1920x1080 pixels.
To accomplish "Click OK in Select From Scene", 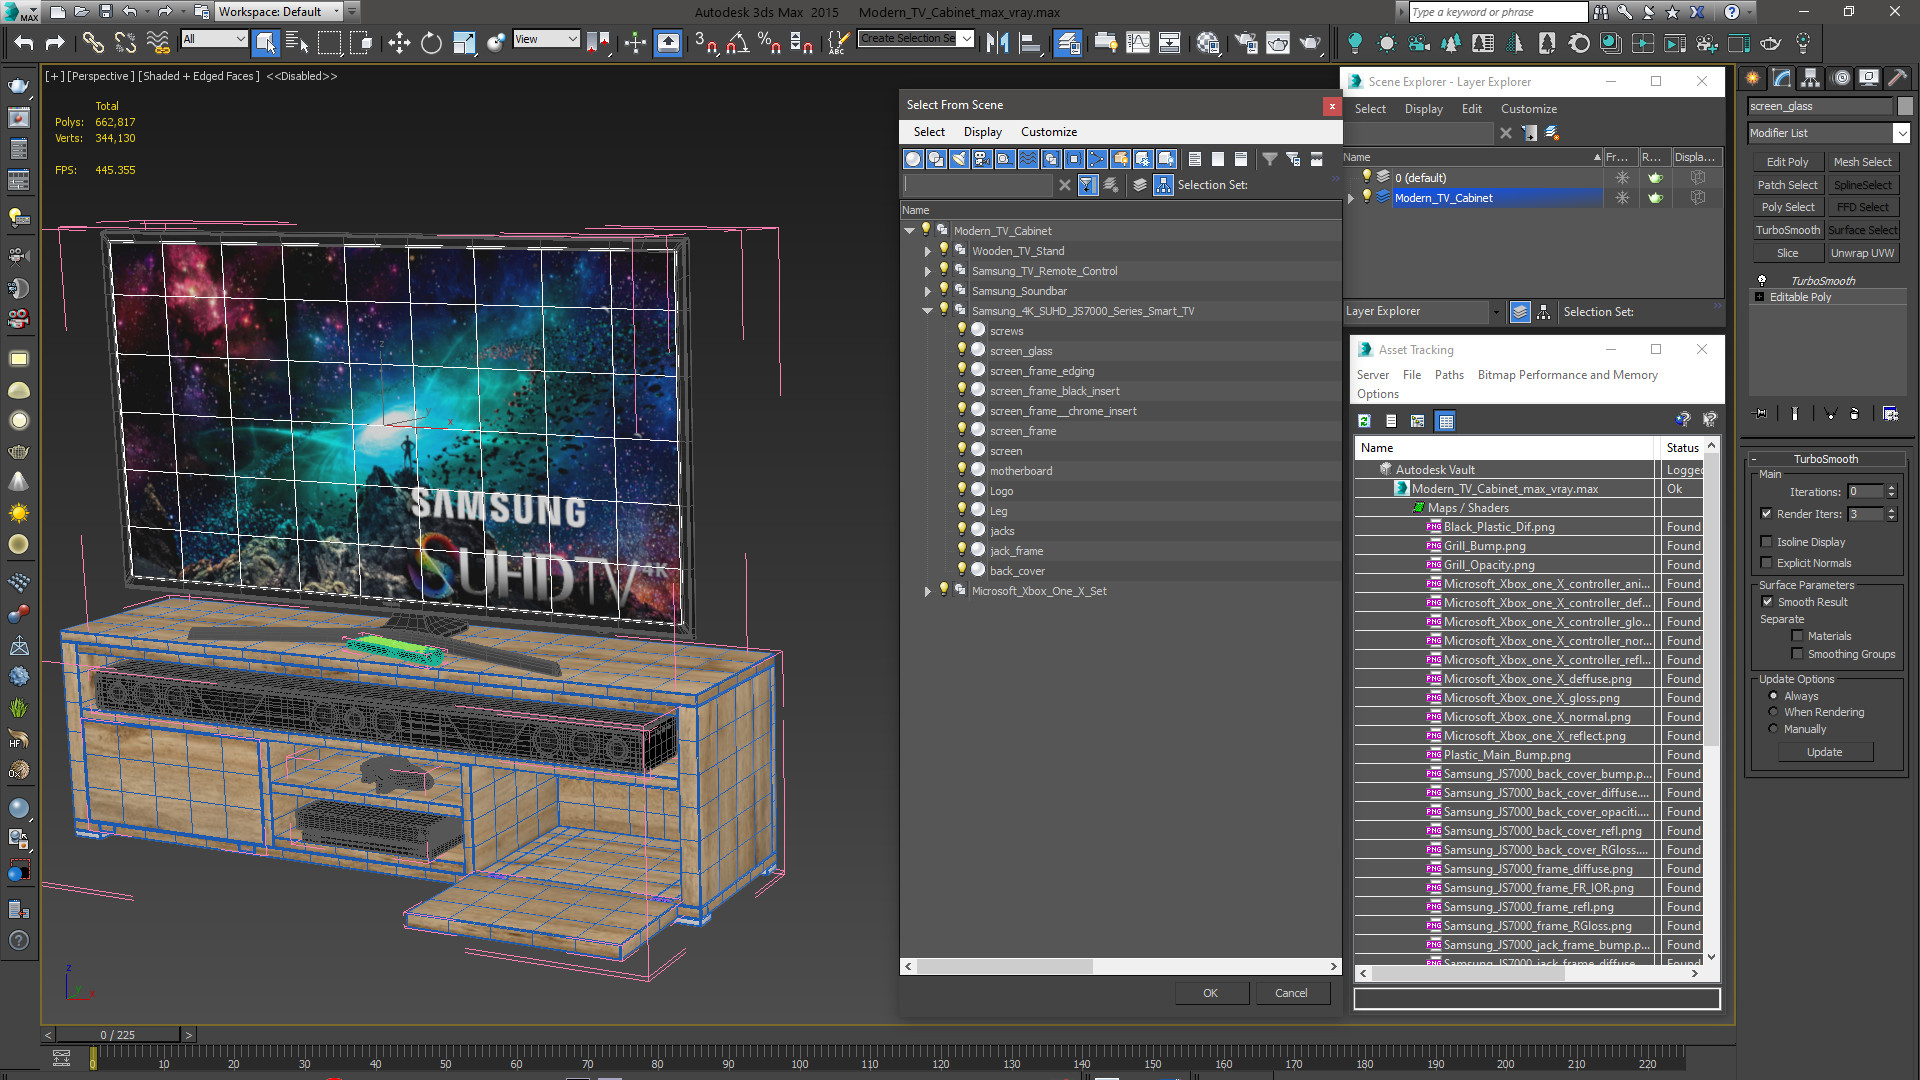I will pos(1211,993).
